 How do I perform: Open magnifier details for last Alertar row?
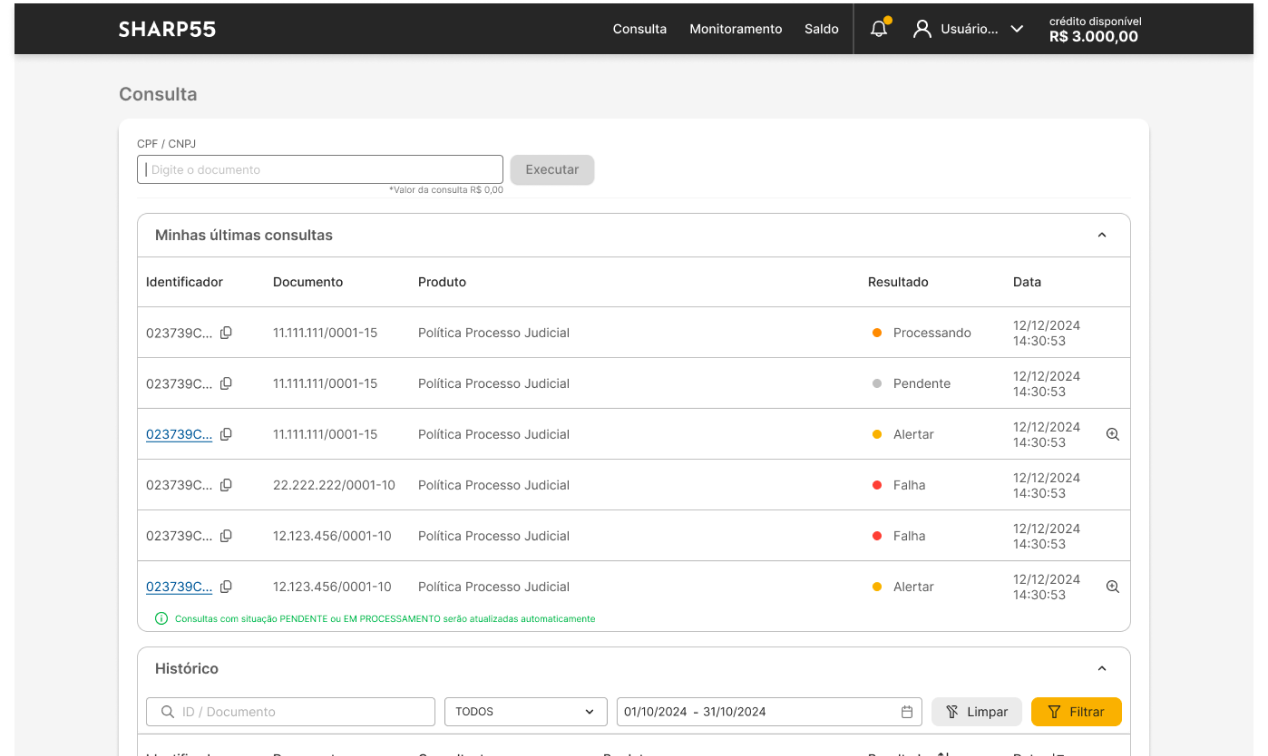pos(1112,587)
